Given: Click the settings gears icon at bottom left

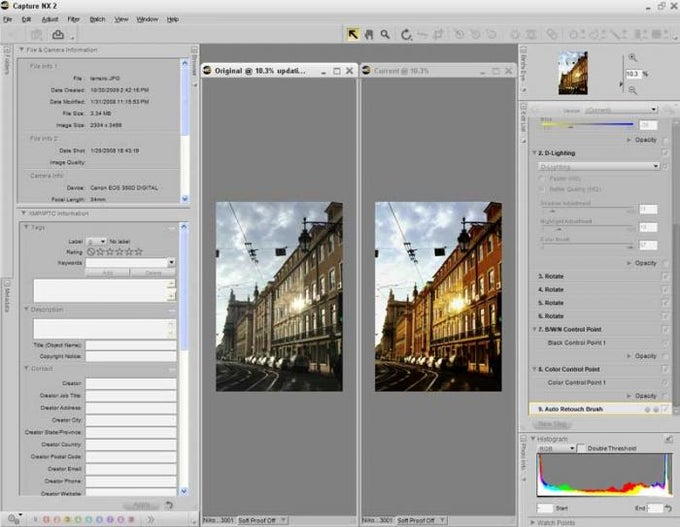Looking at the screenshot, I should coord(13,519).
